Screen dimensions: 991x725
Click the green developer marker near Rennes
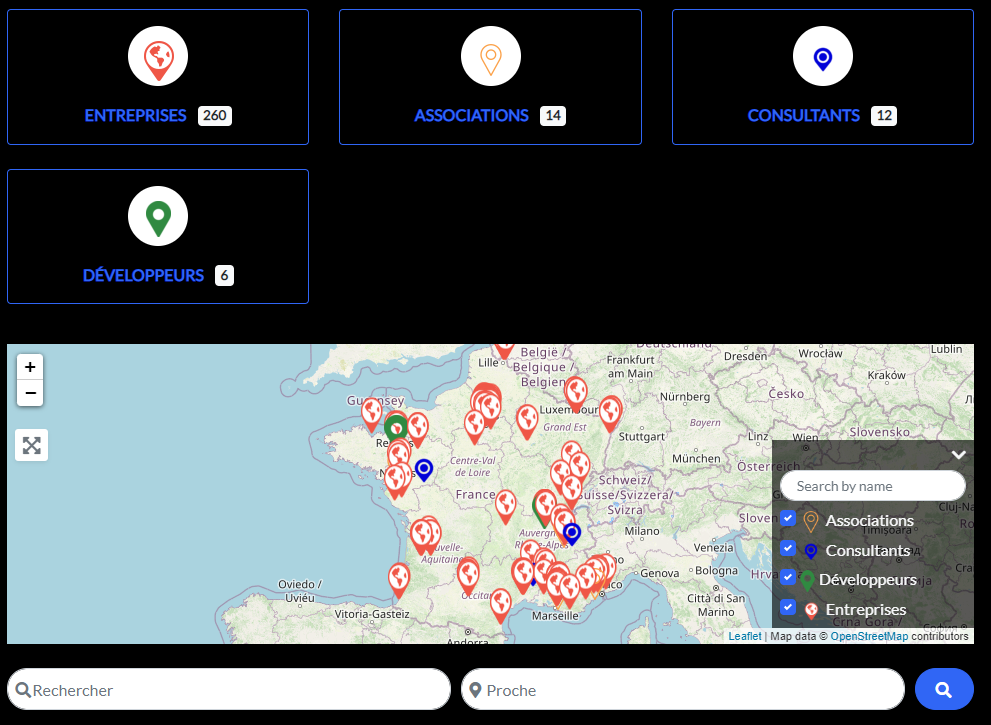point(396,430)
